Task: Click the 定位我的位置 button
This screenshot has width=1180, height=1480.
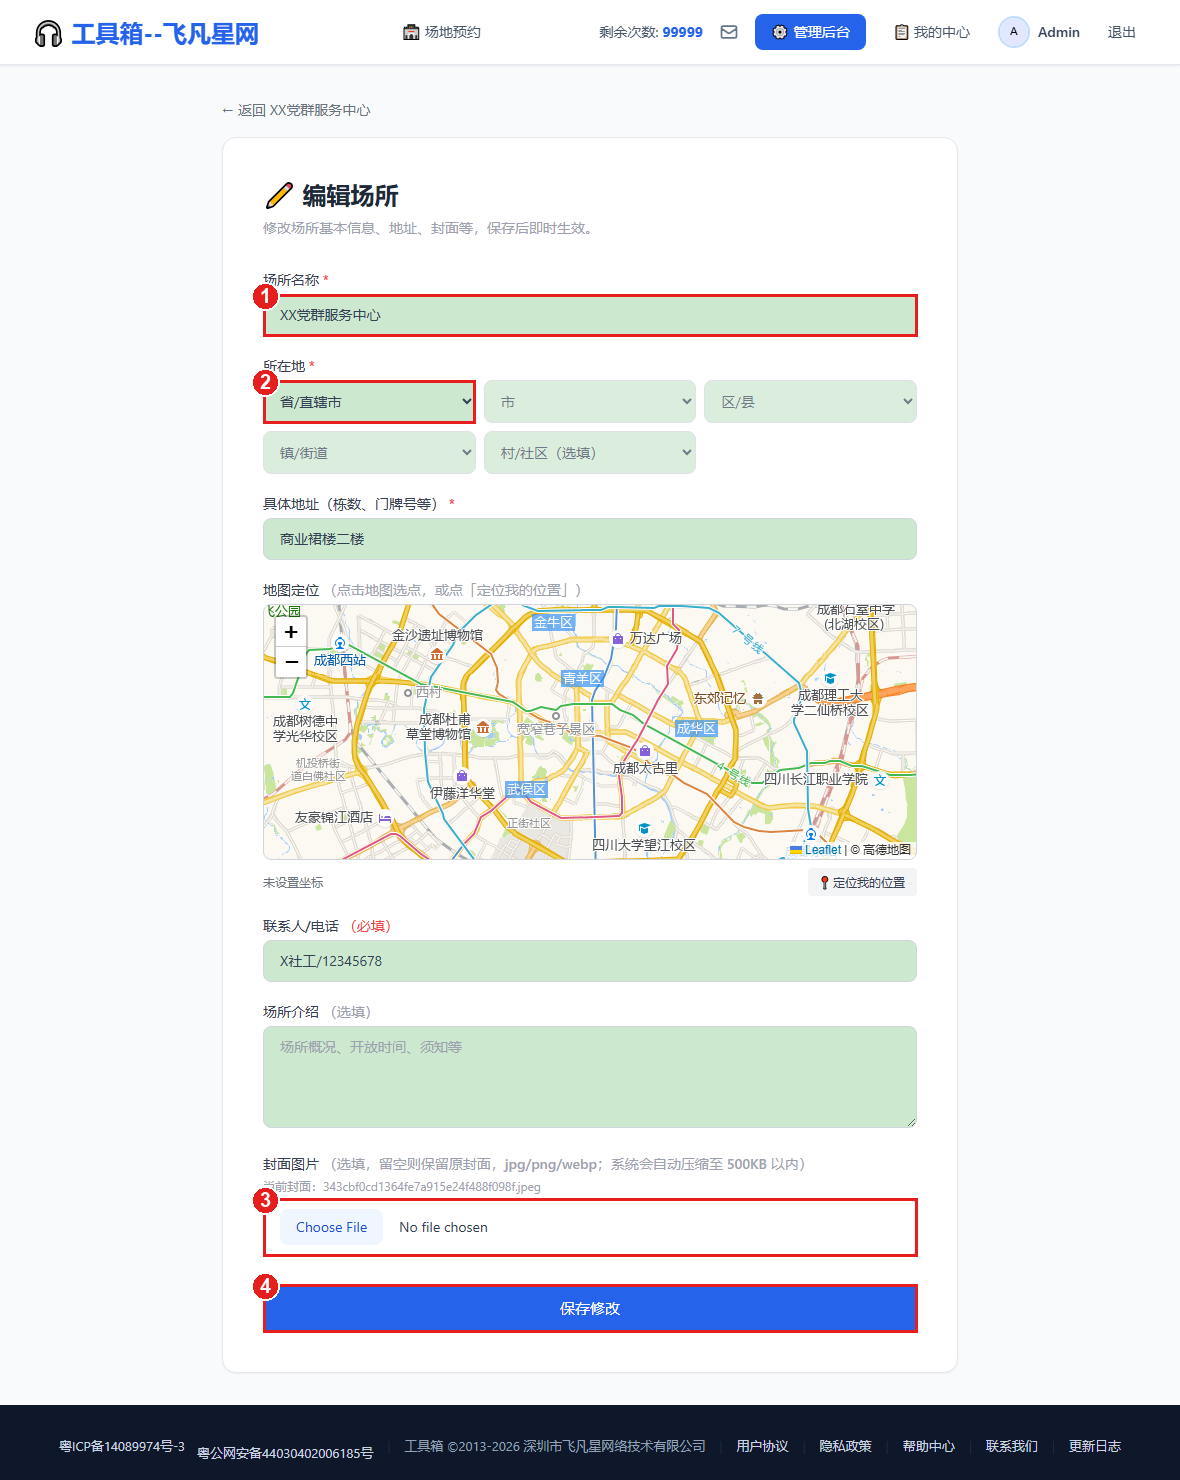Action: click(x=862, y=882)
